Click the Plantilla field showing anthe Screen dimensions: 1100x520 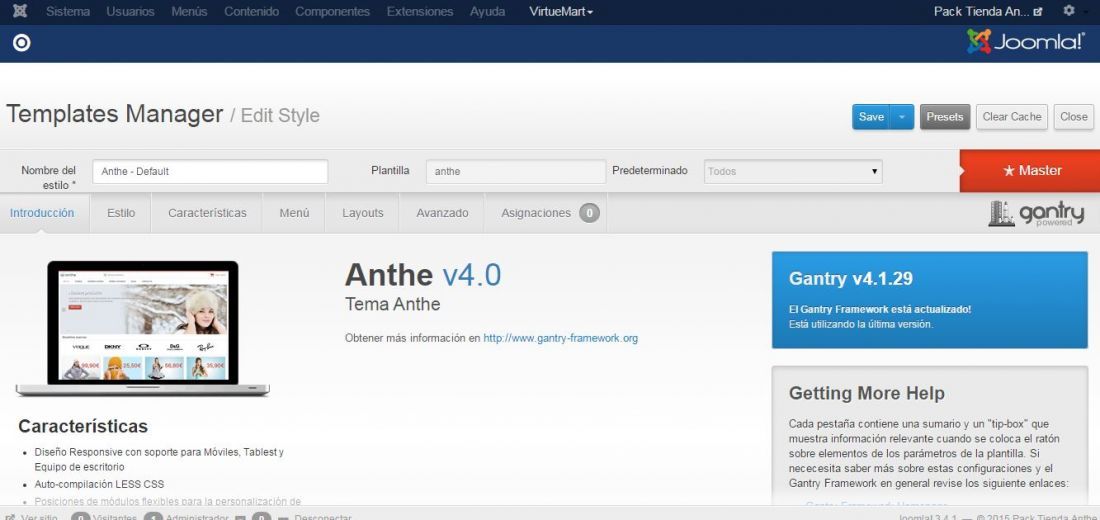516,171
